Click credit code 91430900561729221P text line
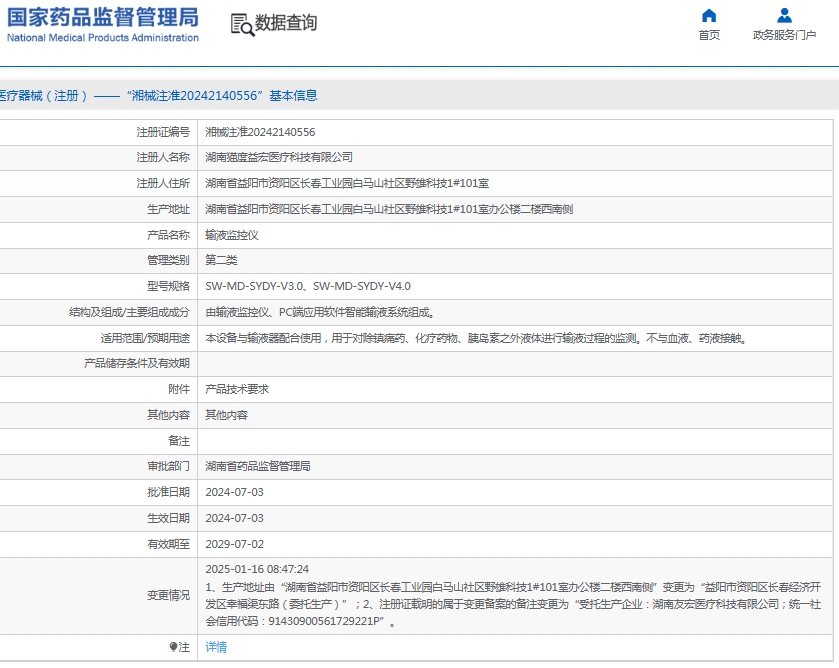Screen dimensions: 839x668 tap(301, 621)
